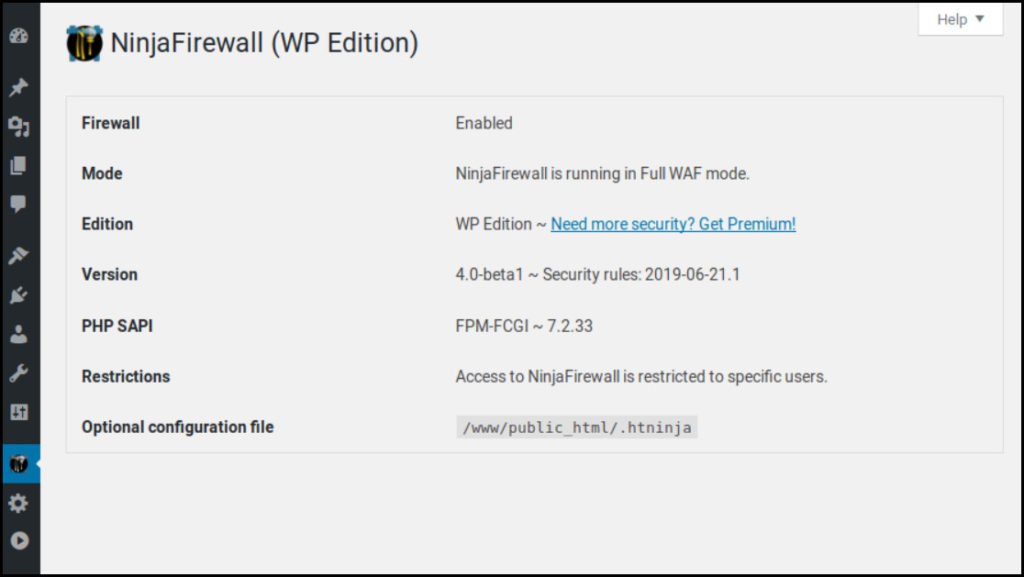Viewport: 1024px width, 577px height.
Task: Open Settings via the sliders icon
Action: pyautogui.click(x=18, y=412)
